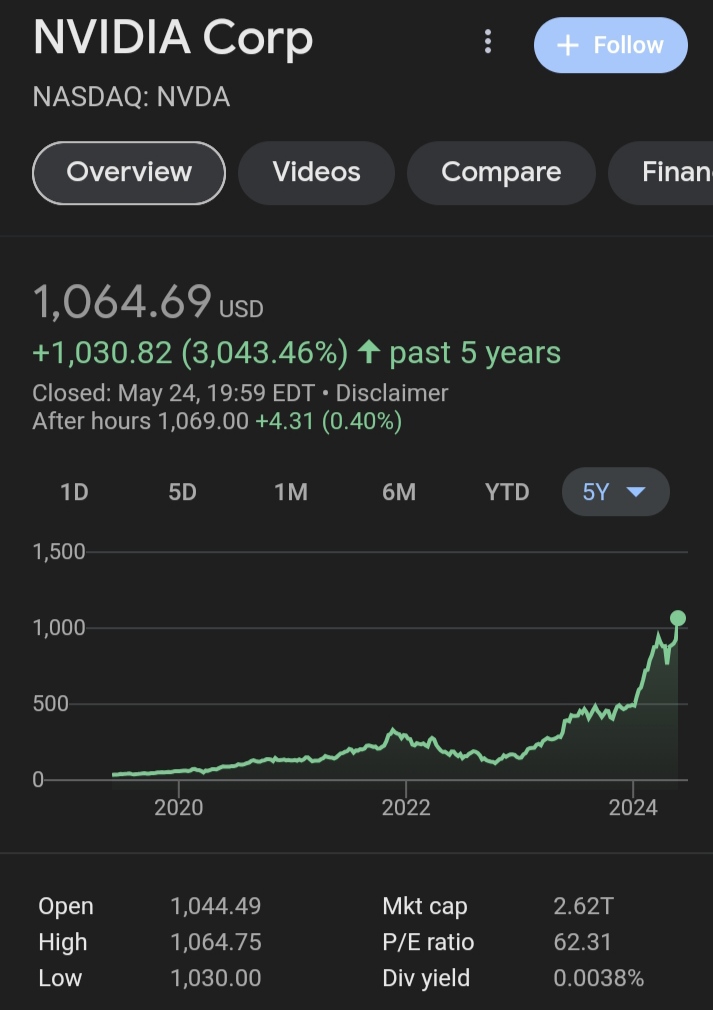Click the Mkt cap value 2.62T
The height and width of the screenshot is (1010, 713).
(x=583, y=907)
